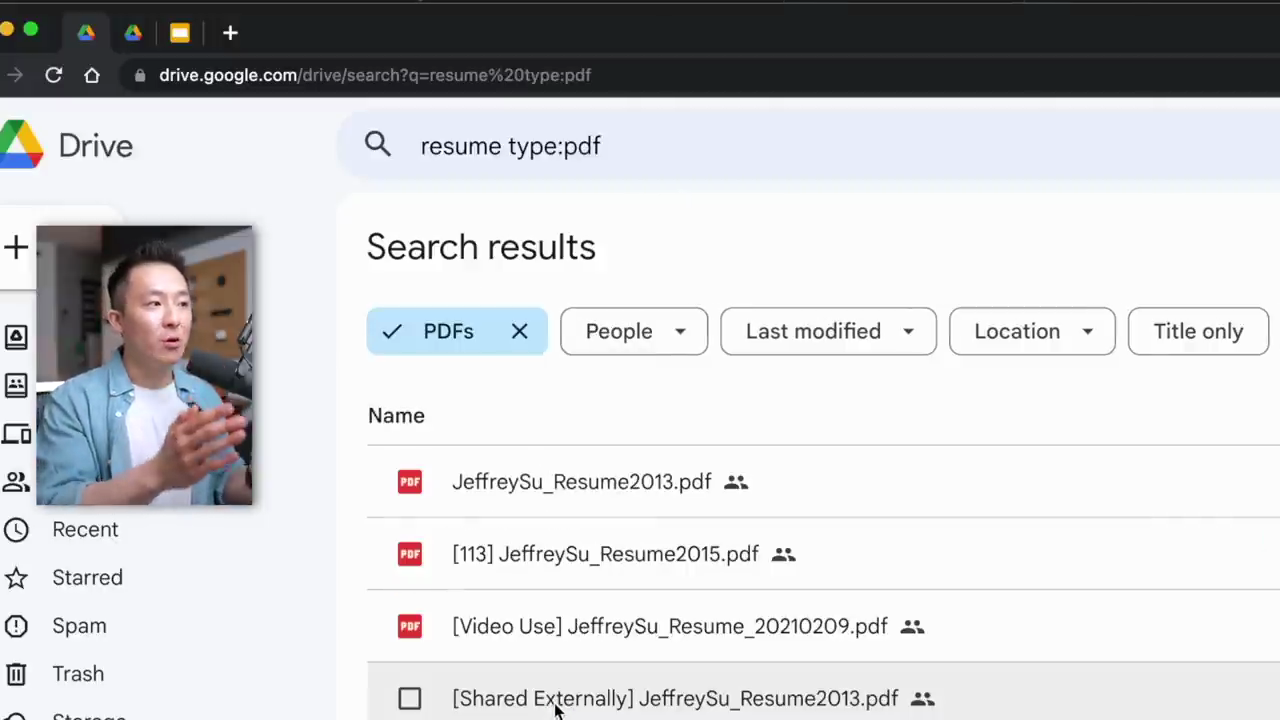
Task: Open the Last modified filter dropdown
Action: coord(828,331)
